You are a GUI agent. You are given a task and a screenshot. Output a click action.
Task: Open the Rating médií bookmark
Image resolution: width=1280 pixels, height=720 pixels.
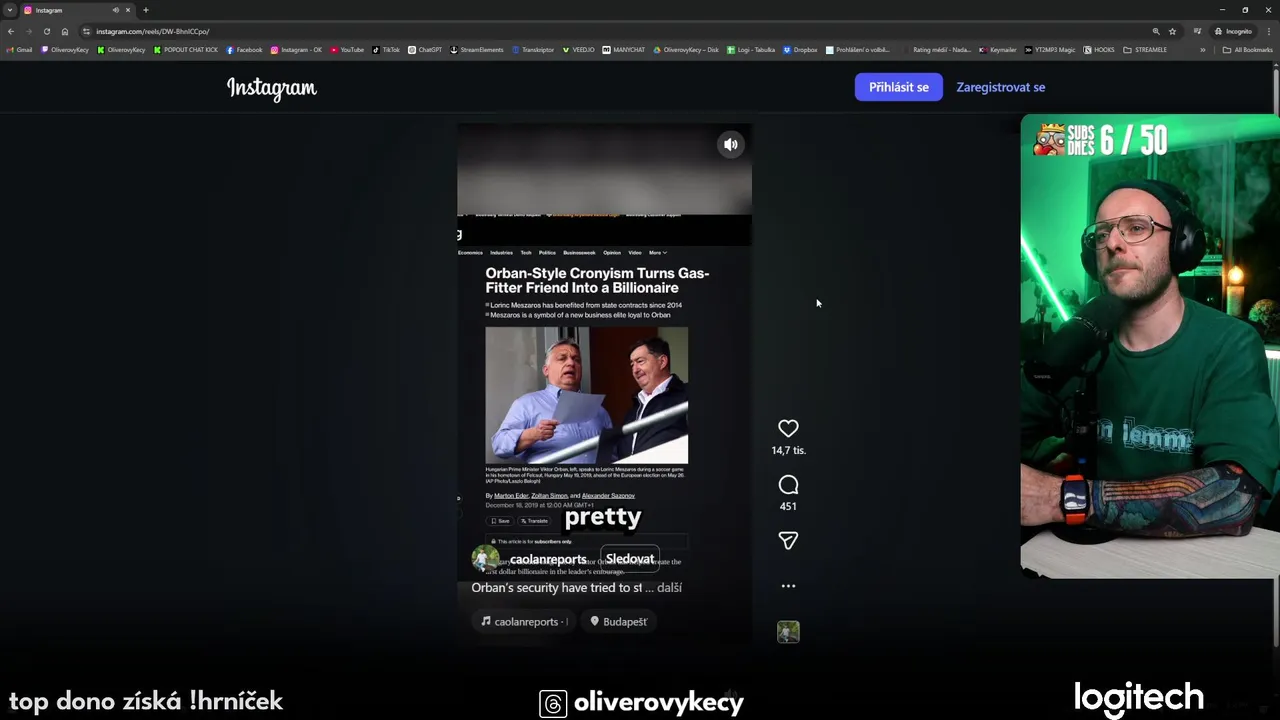click(937, 50)
